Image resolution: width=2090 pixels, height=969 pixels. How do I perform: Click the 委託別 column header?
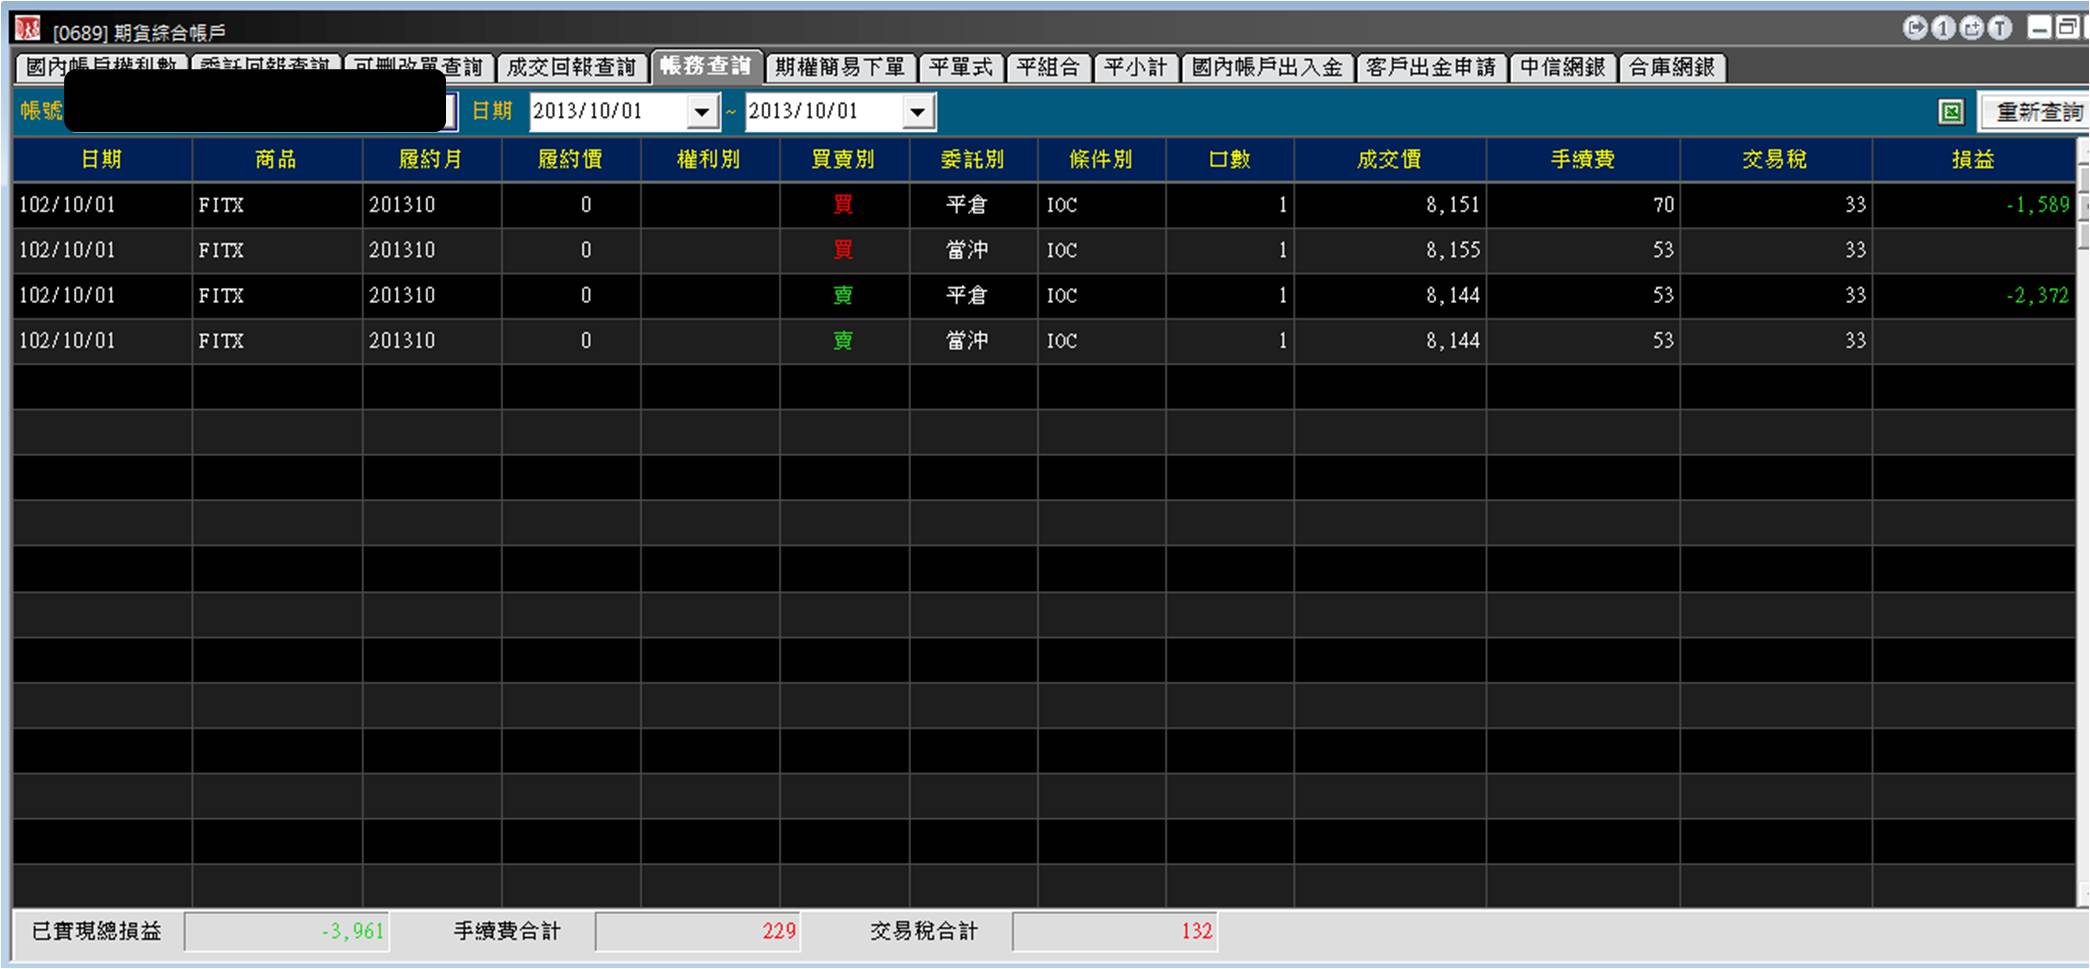[973, 159]
